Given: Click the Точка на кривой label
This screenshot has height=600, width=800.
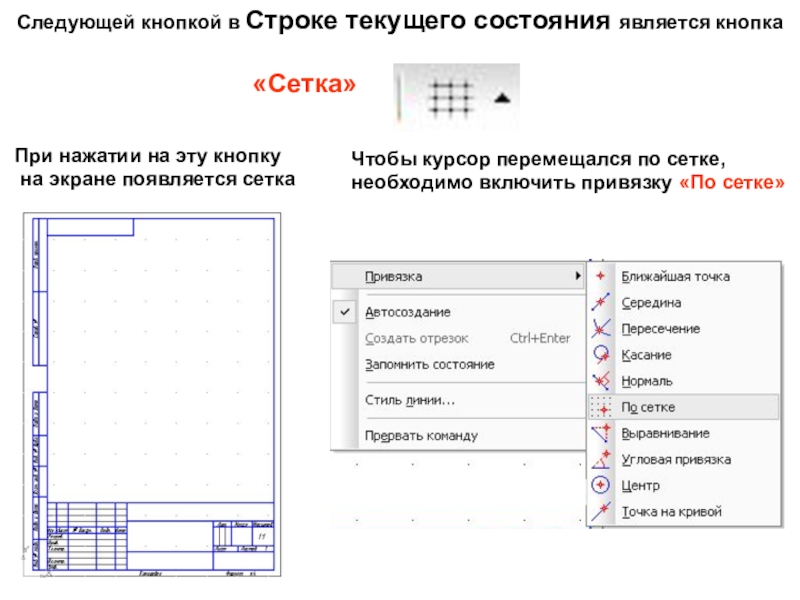Looking at the screenshot, I should (x=671, y=512).
